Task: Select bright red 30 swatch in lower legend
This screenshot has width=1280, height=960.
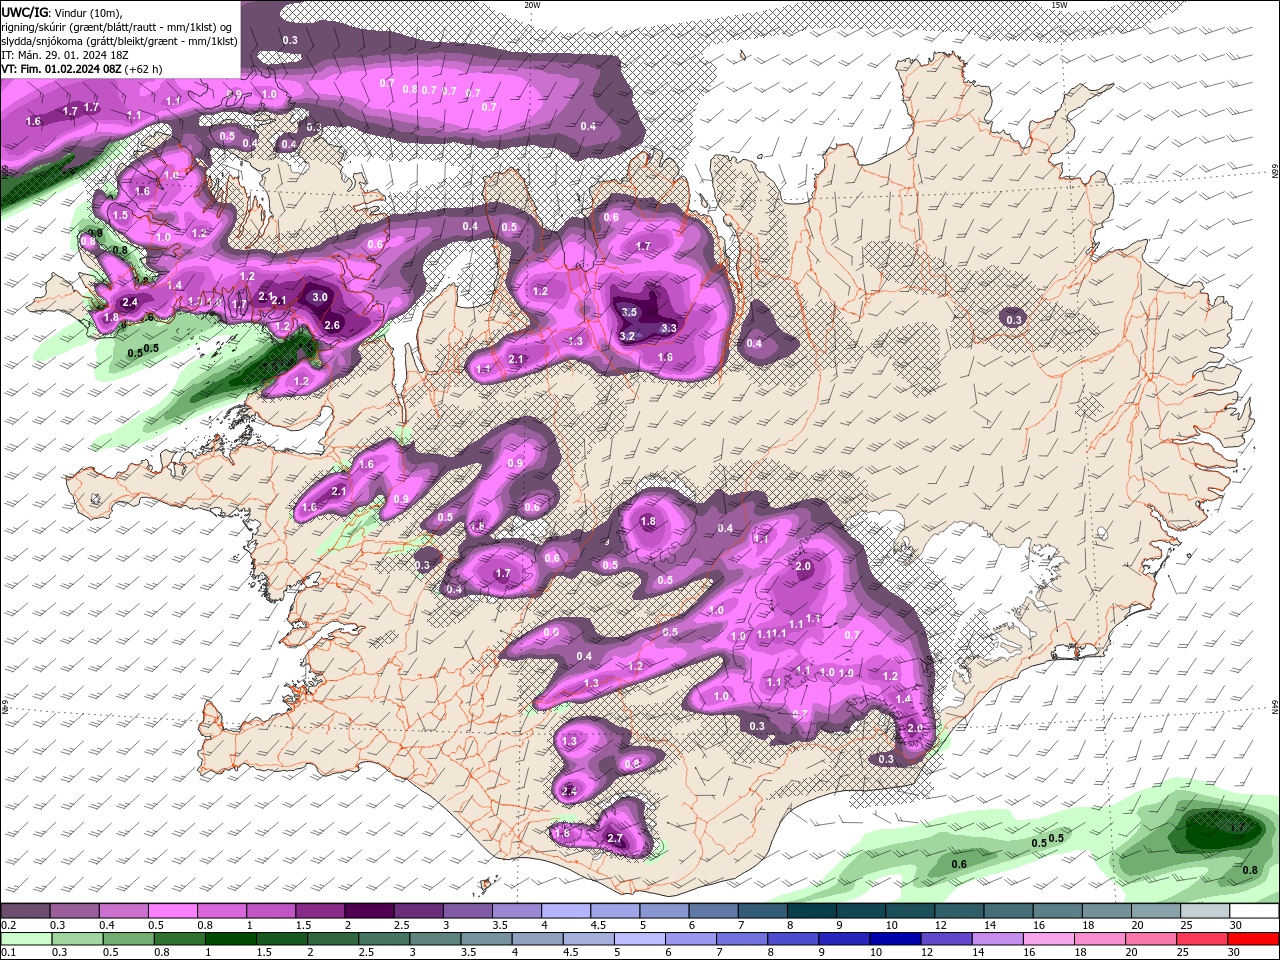Action: pos(1253,939)
